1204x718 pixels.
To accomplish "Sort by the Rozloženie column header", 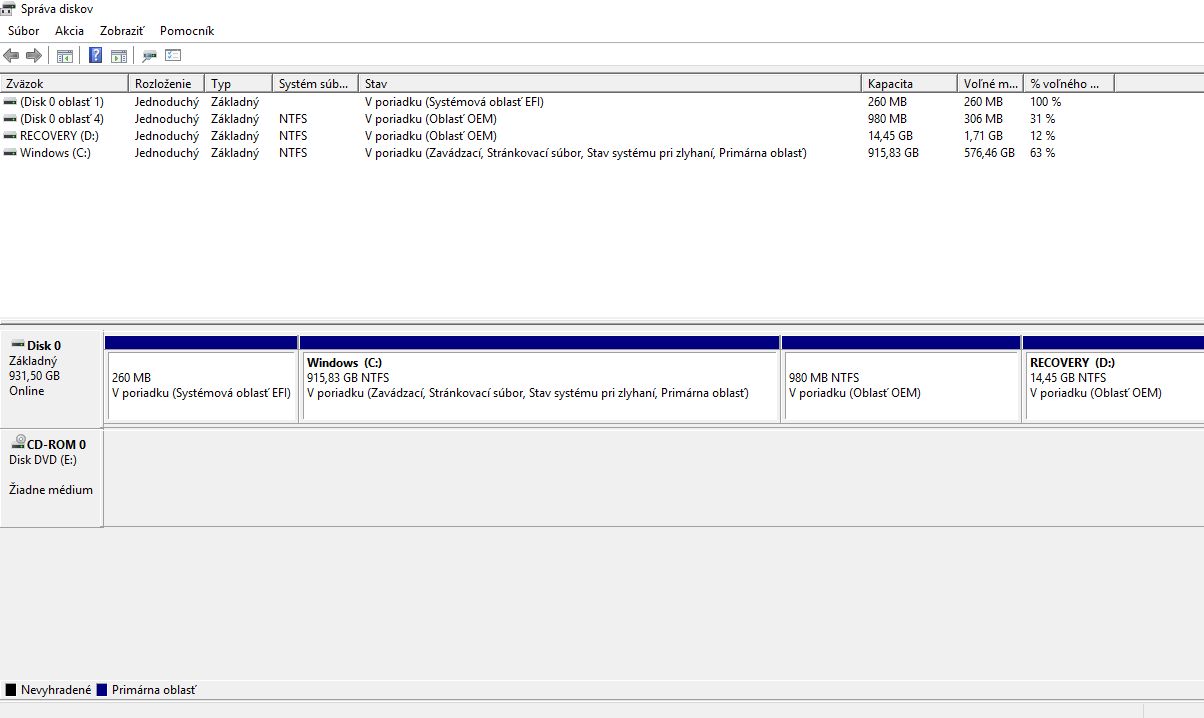I will pos(167,84).
